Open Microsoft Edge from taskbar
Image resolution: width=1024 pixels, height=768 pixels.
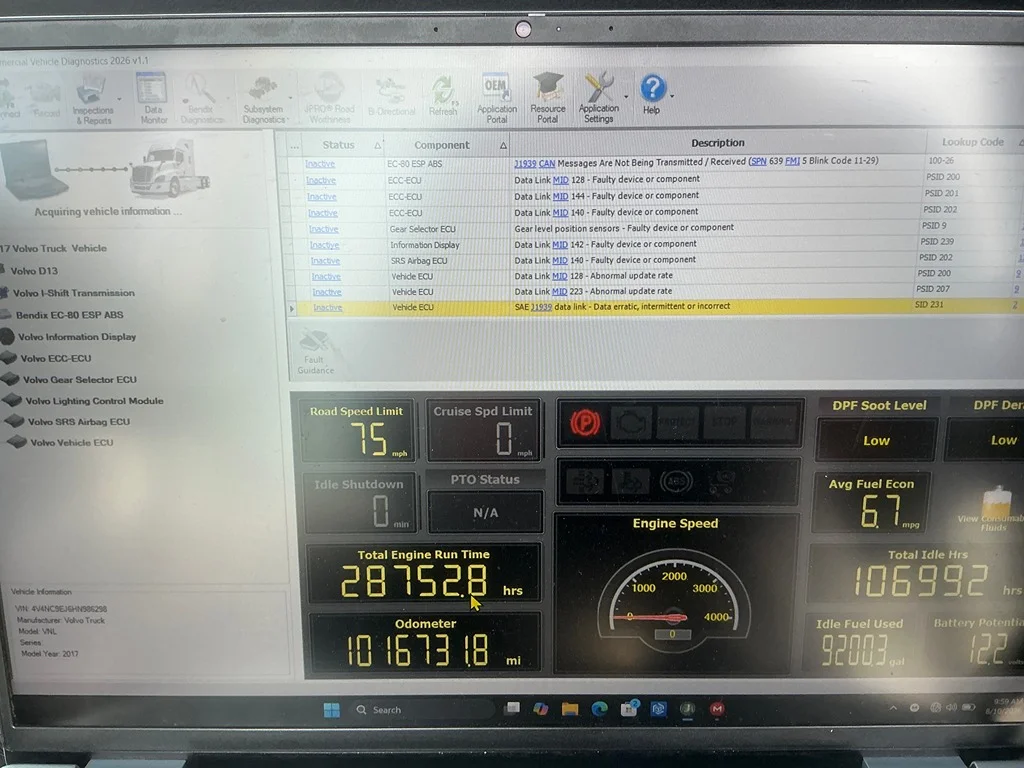tap(600, 709)
